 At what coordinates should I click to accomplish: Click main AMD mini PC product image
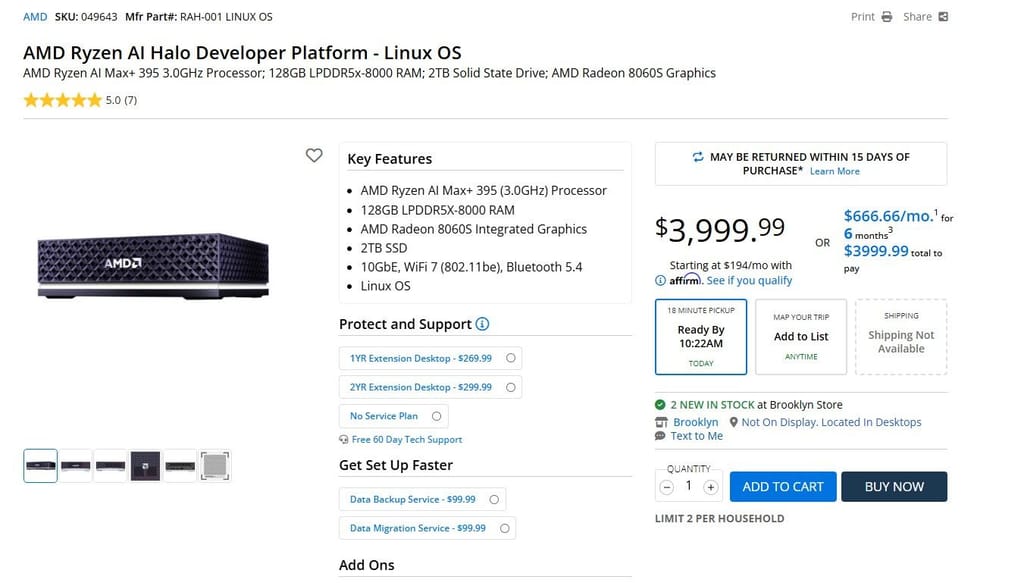point(153,266)
